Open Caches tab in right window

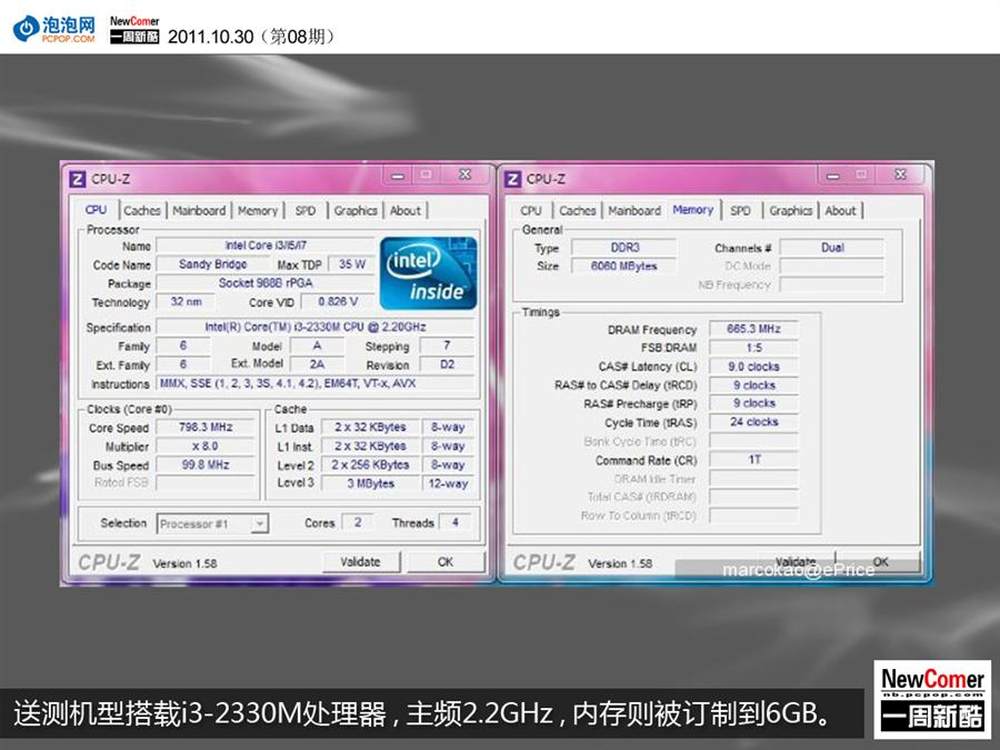click(x=578, y=210)
